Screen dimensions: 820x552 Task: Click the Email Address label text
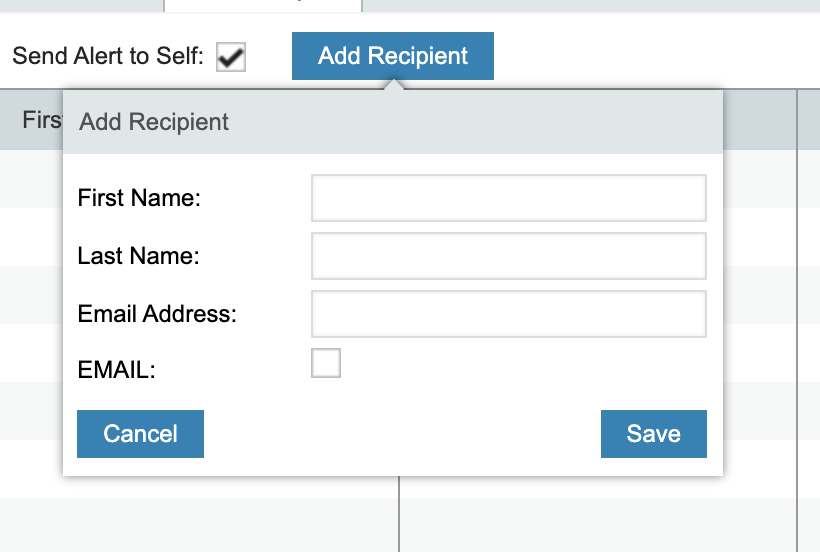click(x=157, y=314)
